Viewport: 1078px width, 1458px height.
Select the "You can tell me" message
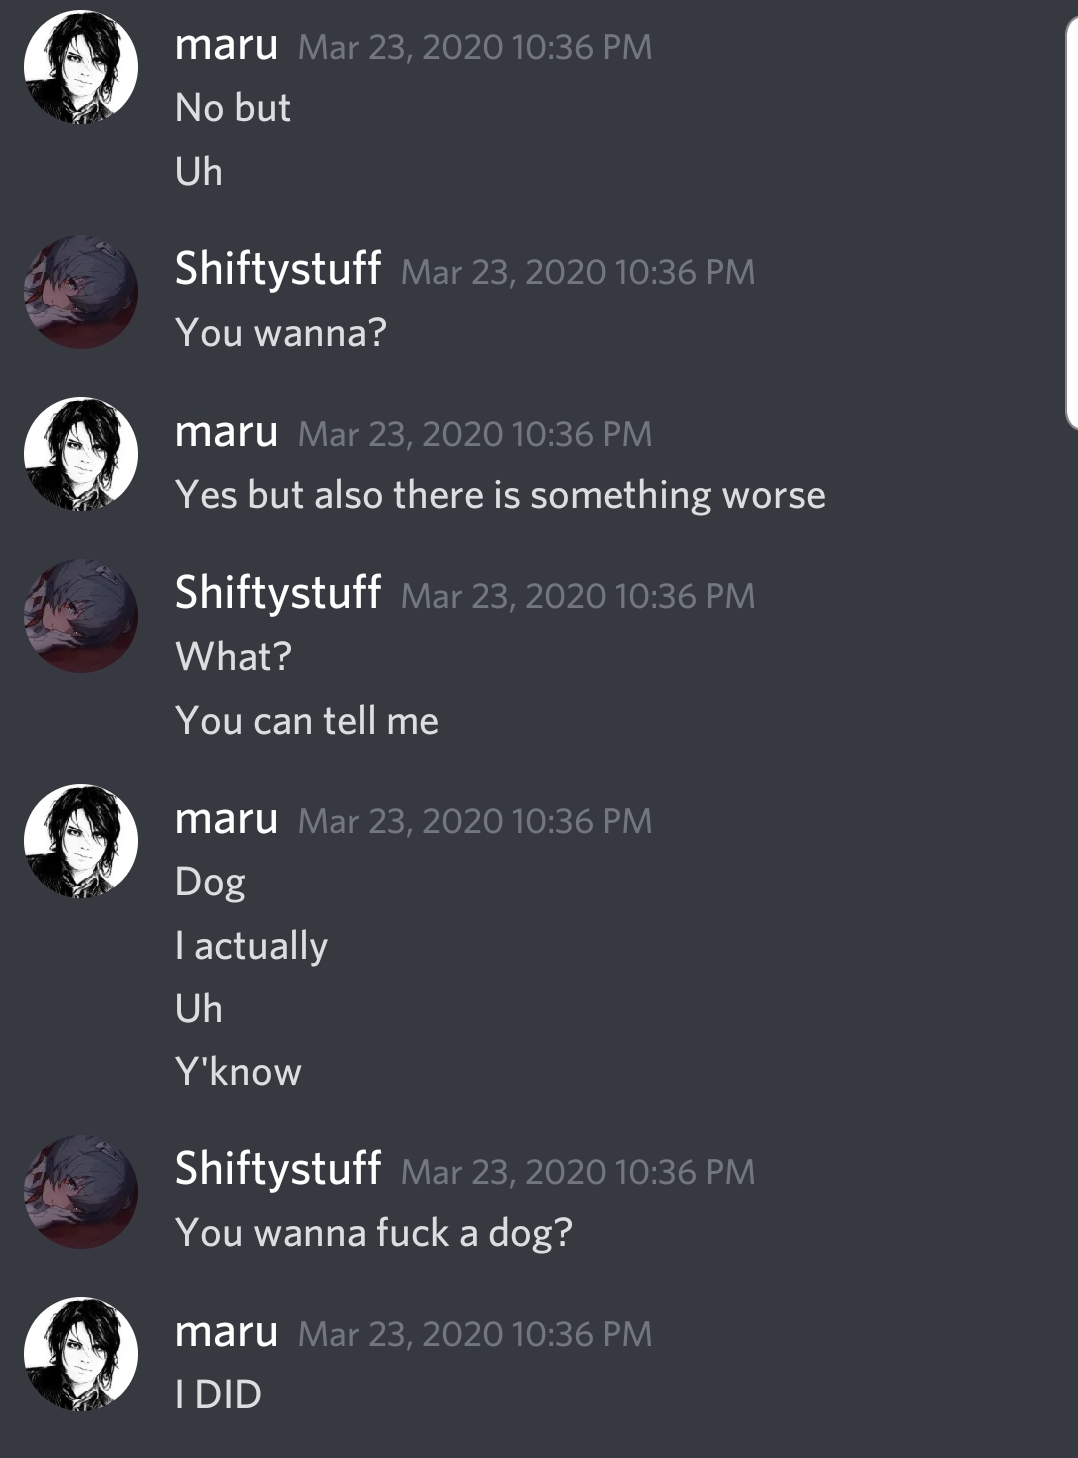click(x=307, y=721)
